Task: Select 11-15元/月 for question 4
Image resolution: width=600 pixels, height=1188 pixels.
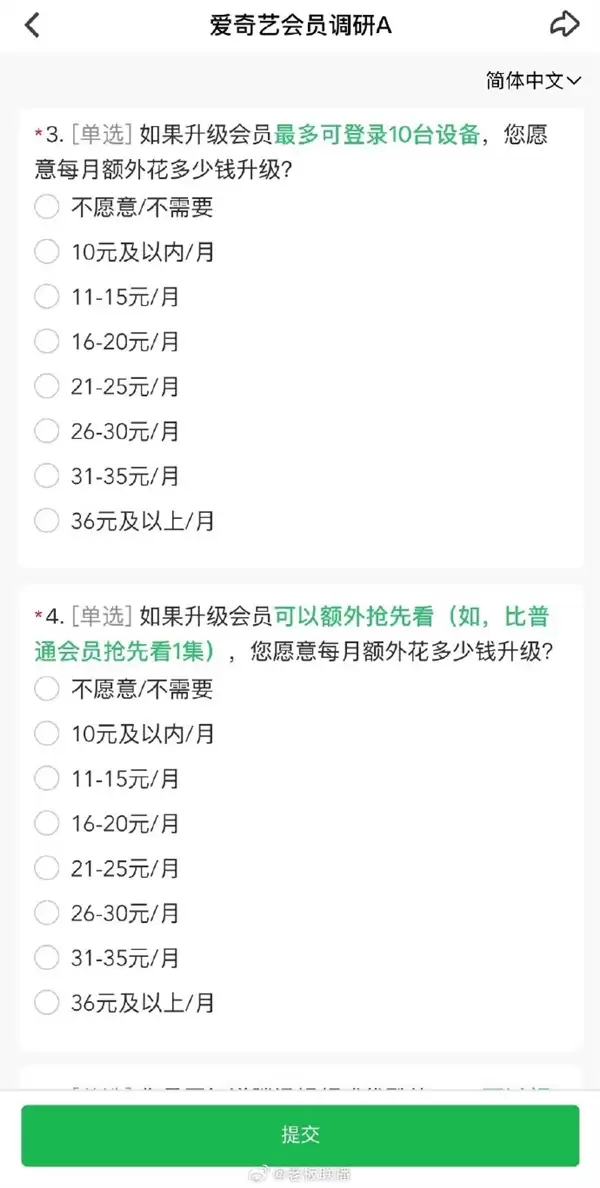Action: click(46, 779)
